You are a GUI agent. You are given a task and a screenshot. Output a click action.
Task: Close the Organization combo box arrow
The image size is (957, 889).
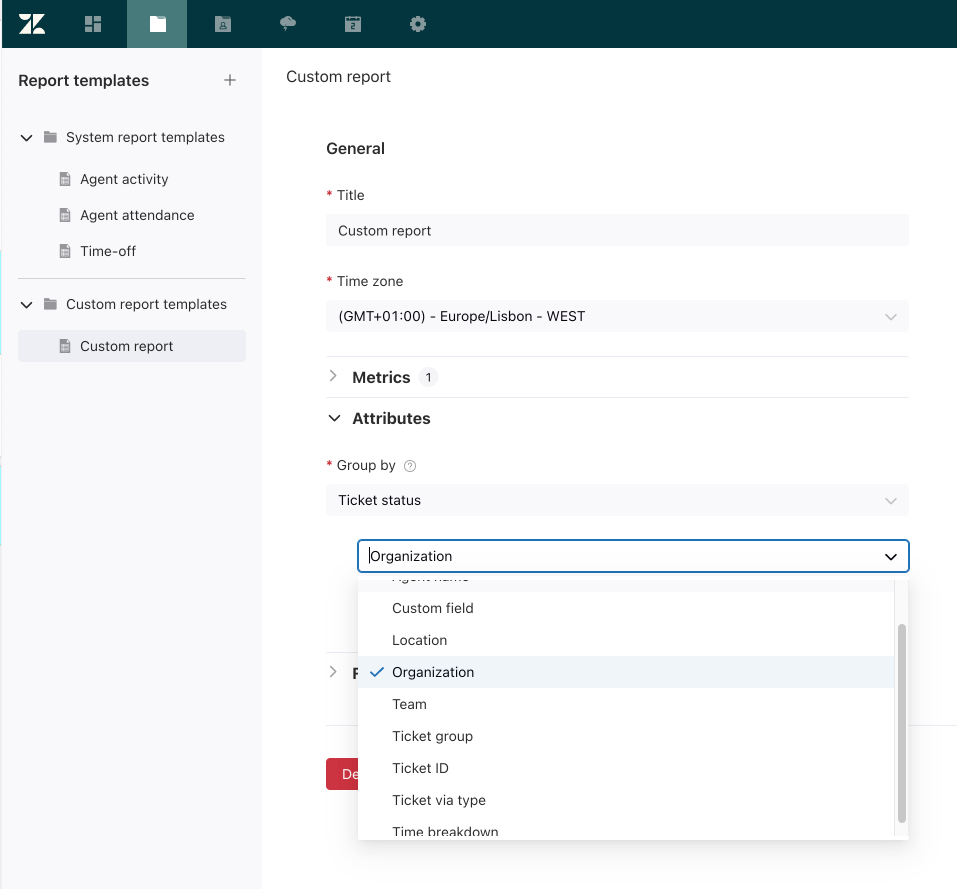(x=891, y=556)
